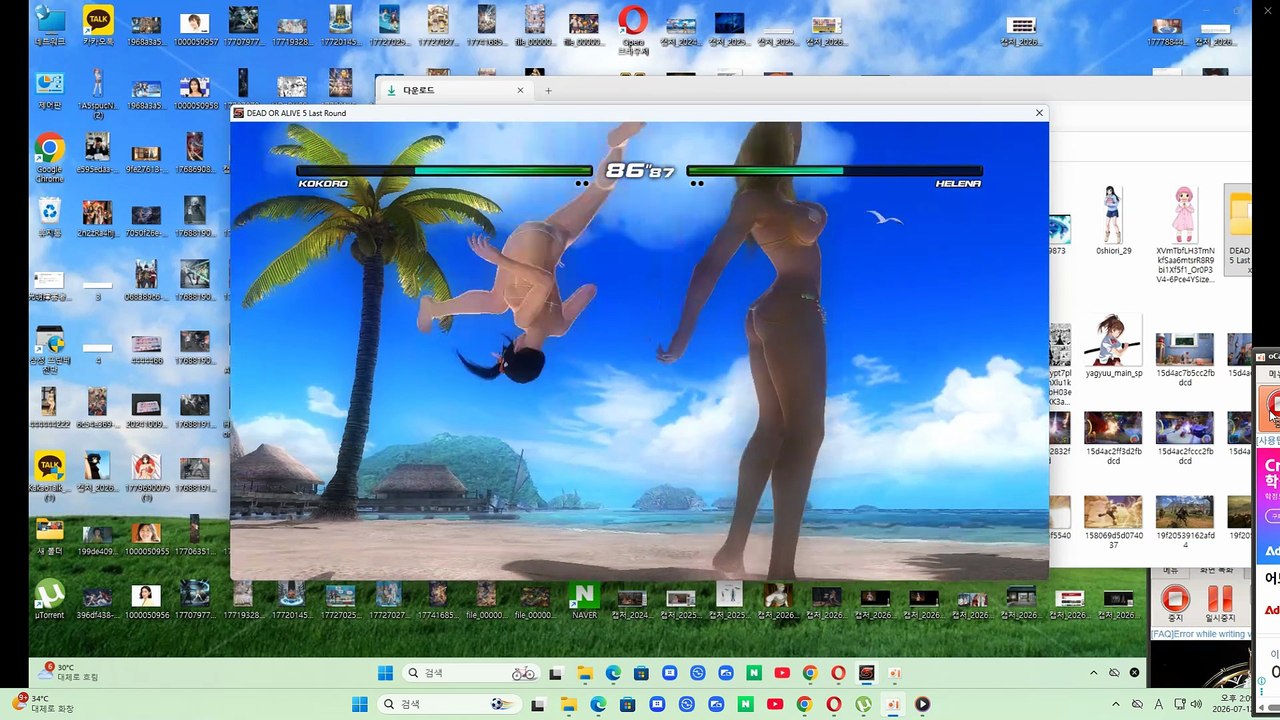The image size is (1280, 720).
Task: Click the HELENA player name label
Action: click(958, 184)
